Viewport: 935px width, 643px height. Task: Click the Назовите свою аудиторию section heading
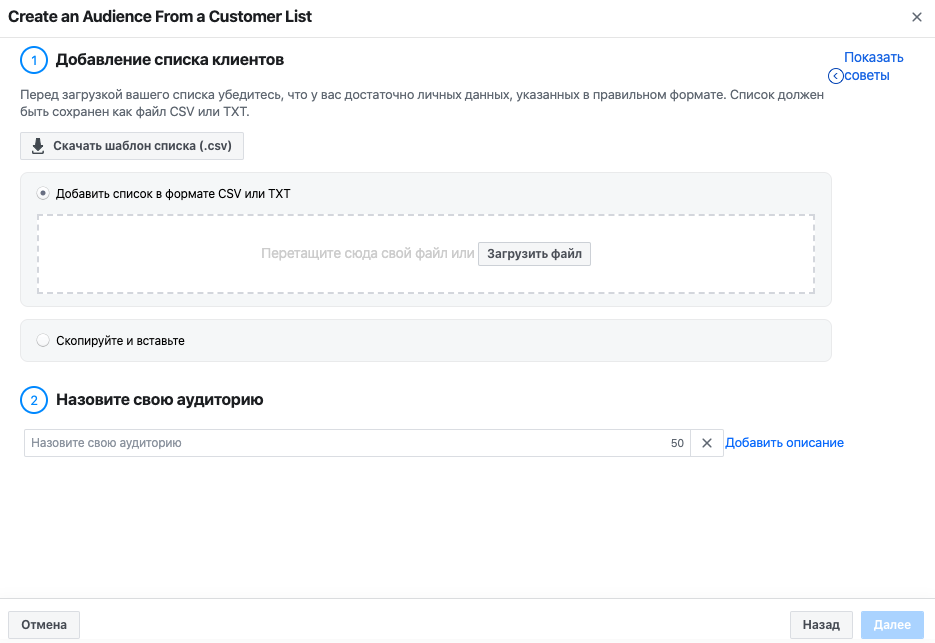tap(160, 400)
